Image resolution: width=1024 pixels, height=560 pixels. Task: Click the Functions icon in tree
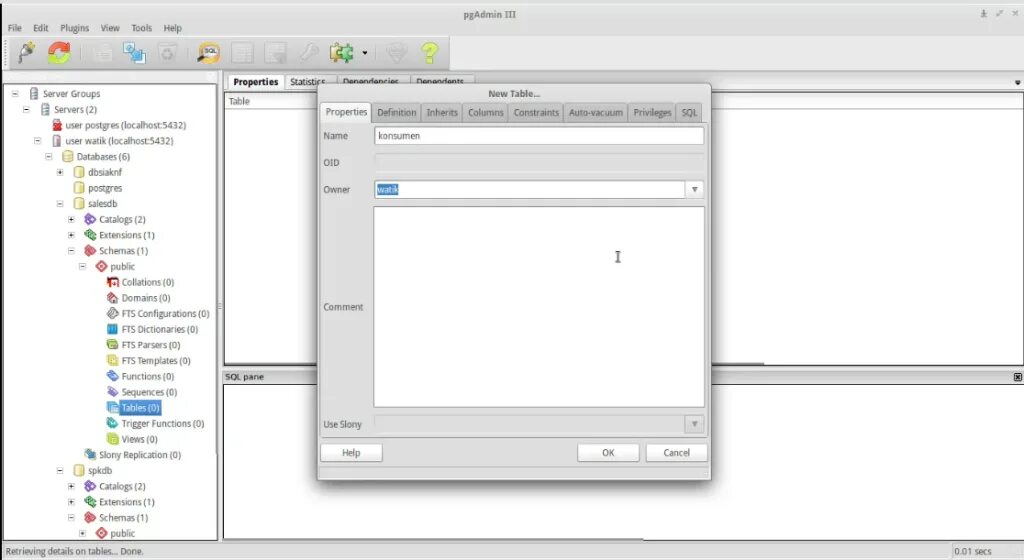112,376
